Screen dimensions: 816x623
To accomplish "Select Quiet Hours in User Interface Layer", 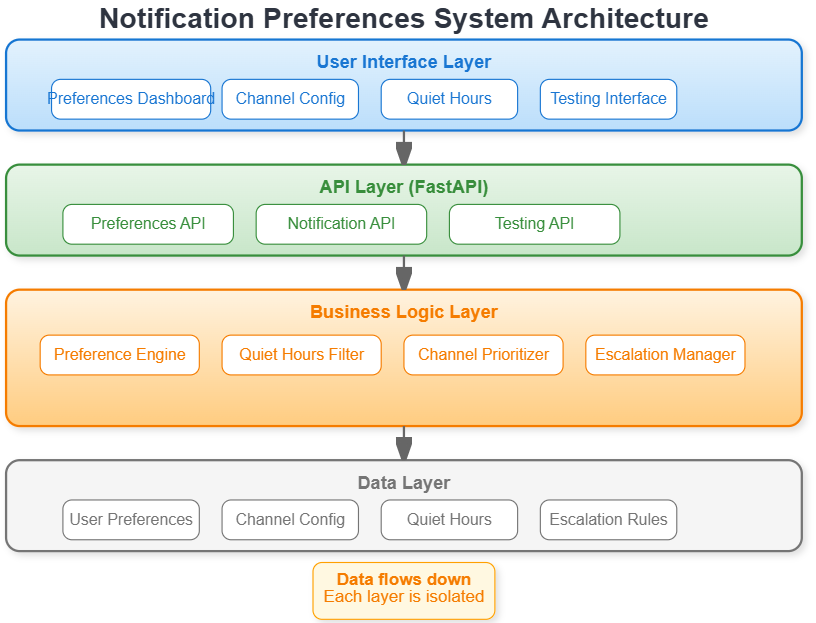I will [x=449, y=99].
